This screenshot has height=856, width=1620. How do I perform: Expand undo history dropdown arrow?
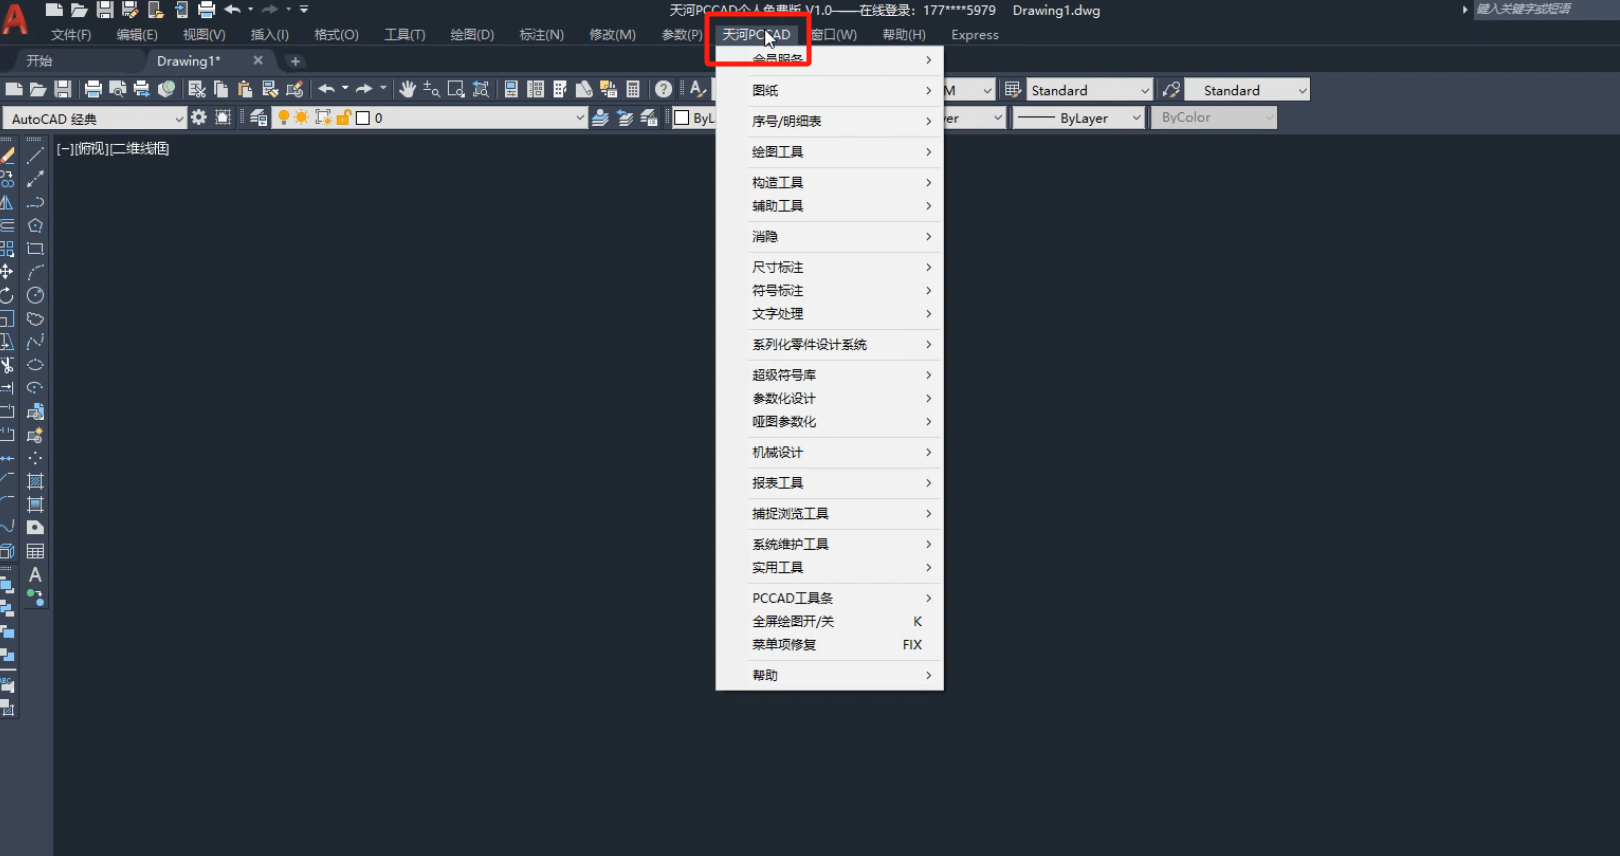[x=345, y=89]
